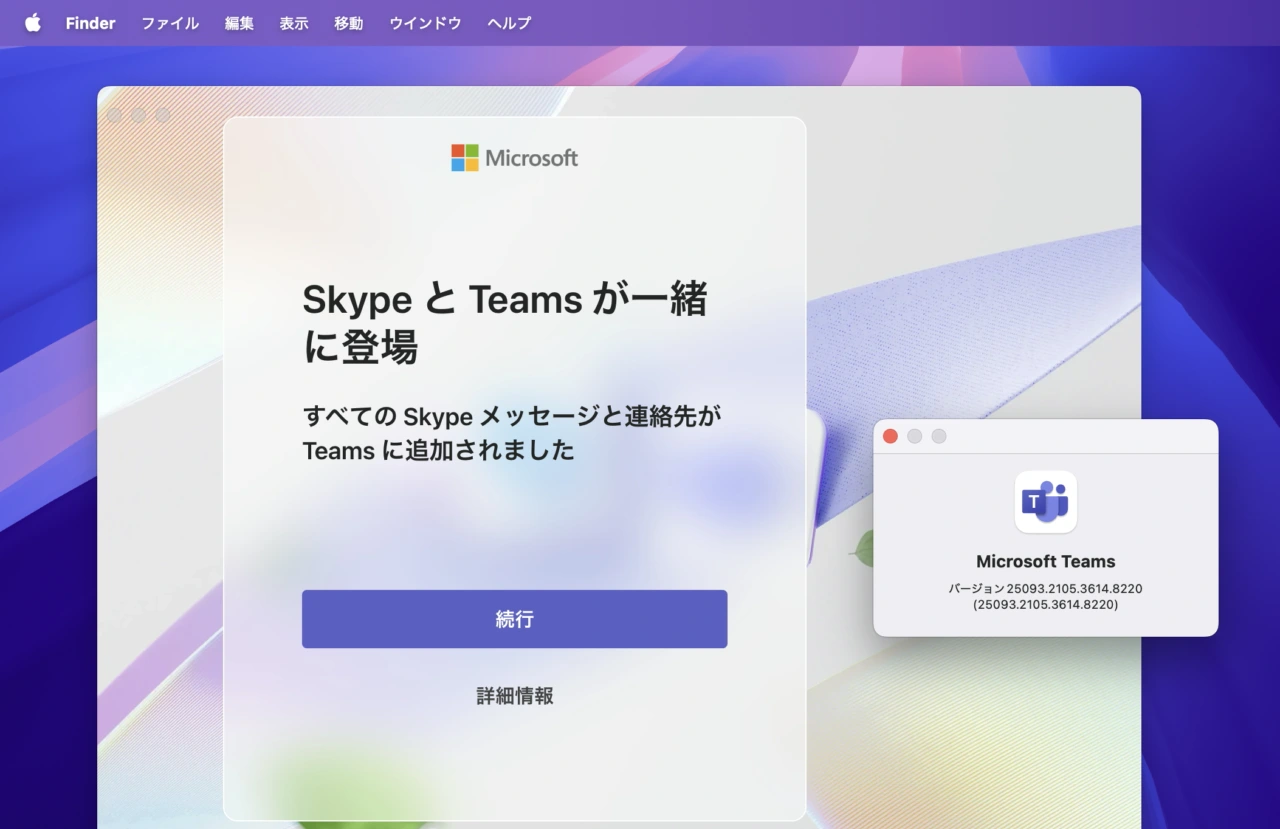Click the Microsoft Teams name label
Image resolution: width=1280 pixels, height=829 pixels.
click(1045, 562)
